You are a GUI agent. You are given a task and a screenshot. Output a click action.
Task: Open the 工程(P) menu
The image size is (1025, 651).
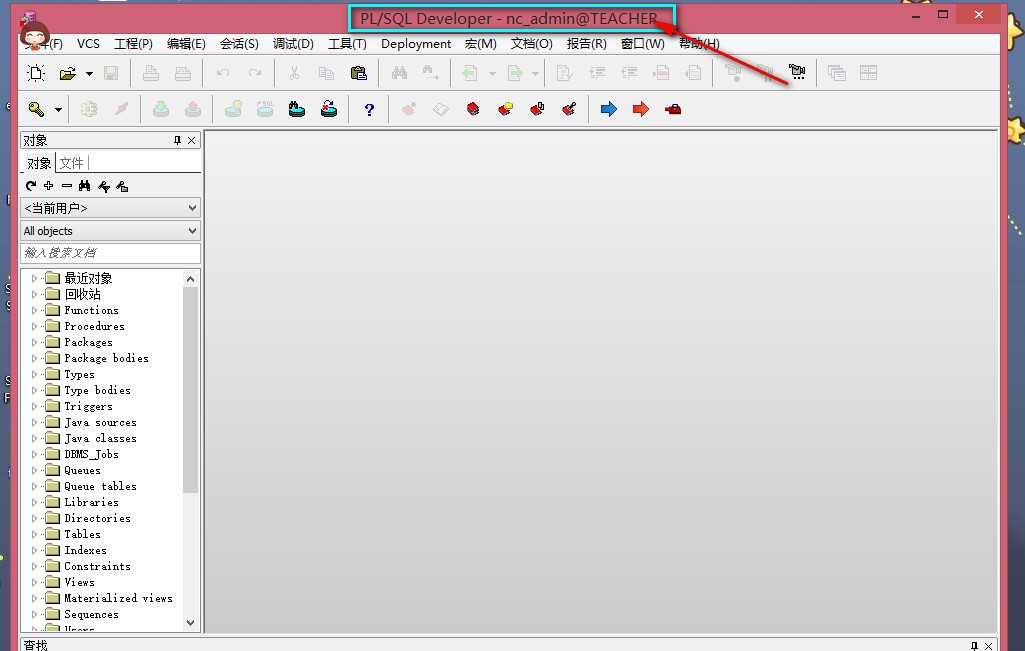point(133,44)
